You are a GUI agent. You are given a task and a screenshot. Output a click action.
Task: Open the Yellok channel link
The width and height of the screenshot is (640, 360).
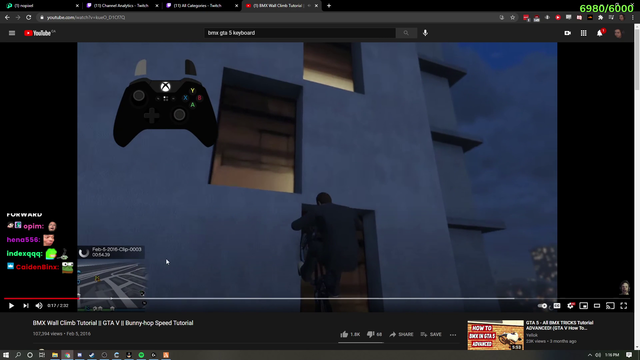(x=531, y=335)
